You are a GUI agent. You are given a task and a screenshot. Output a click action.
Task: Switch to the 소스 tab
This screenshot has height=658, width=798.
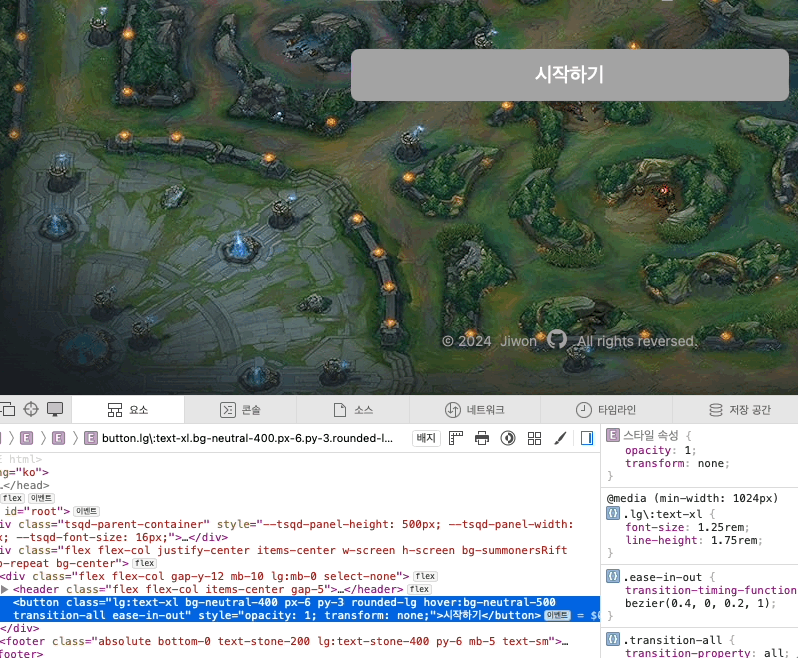[x=353, y=410]
